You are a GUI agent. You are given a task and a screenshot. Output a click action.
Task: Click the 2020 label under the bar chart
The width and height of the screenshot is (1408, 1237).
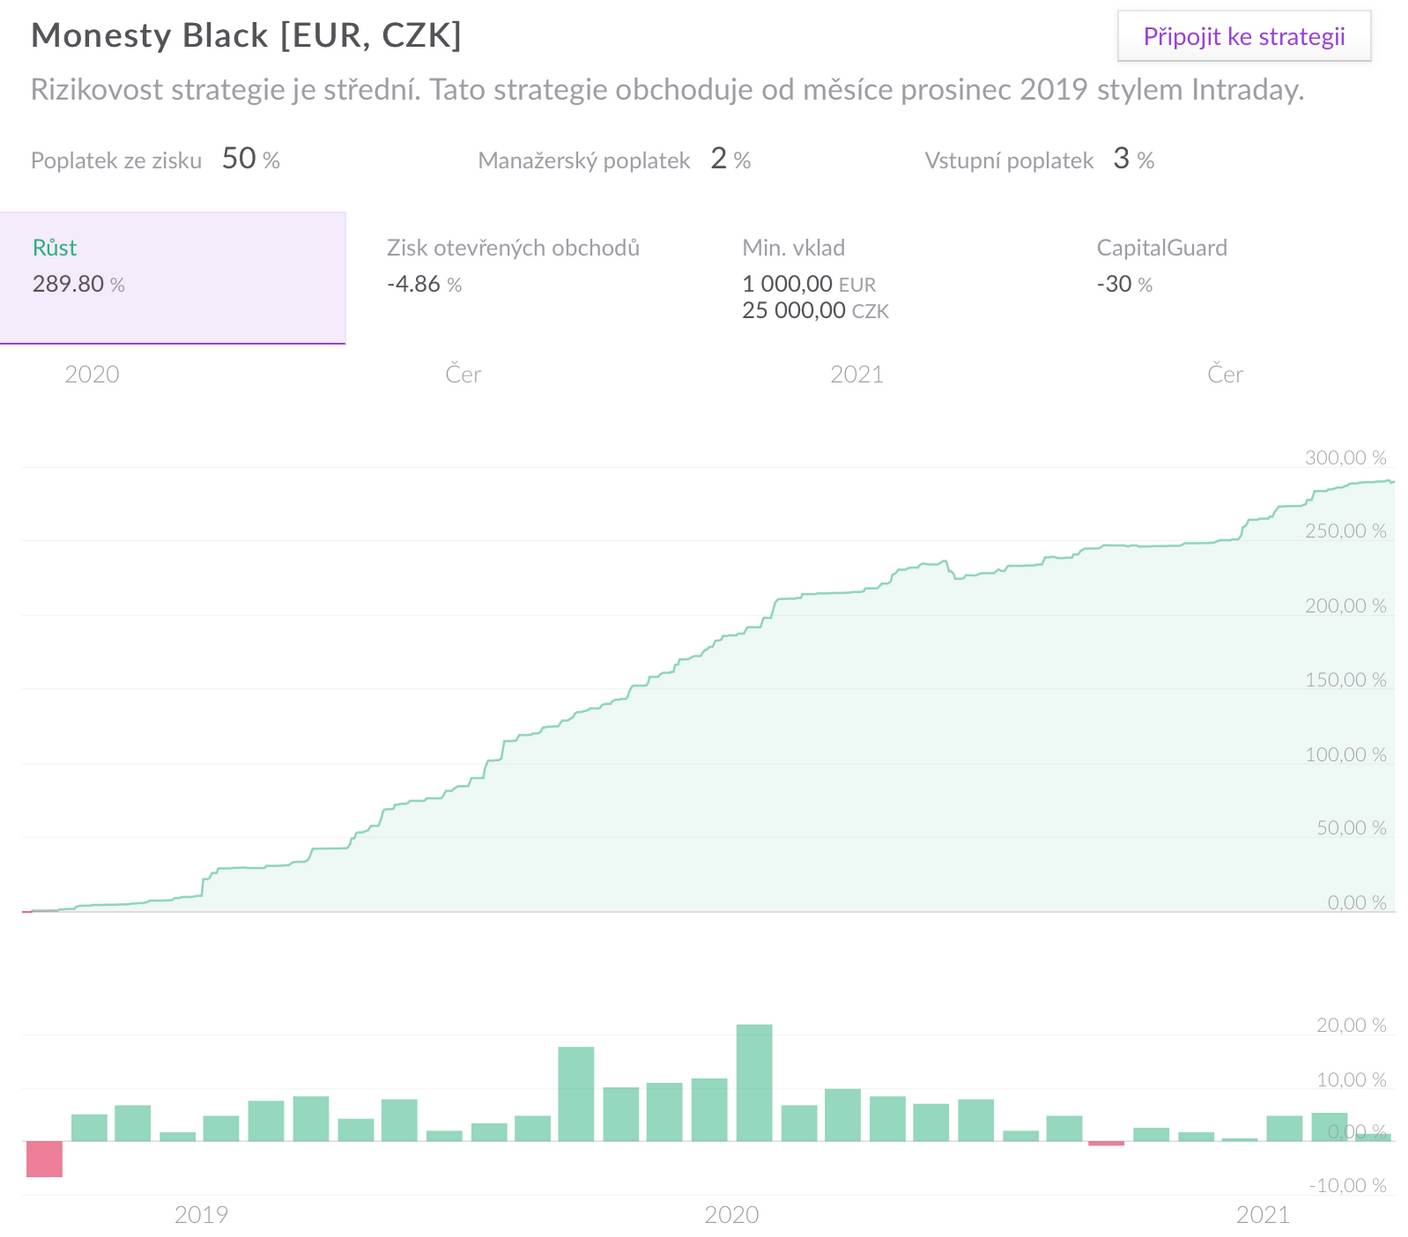click(732, 1215)
